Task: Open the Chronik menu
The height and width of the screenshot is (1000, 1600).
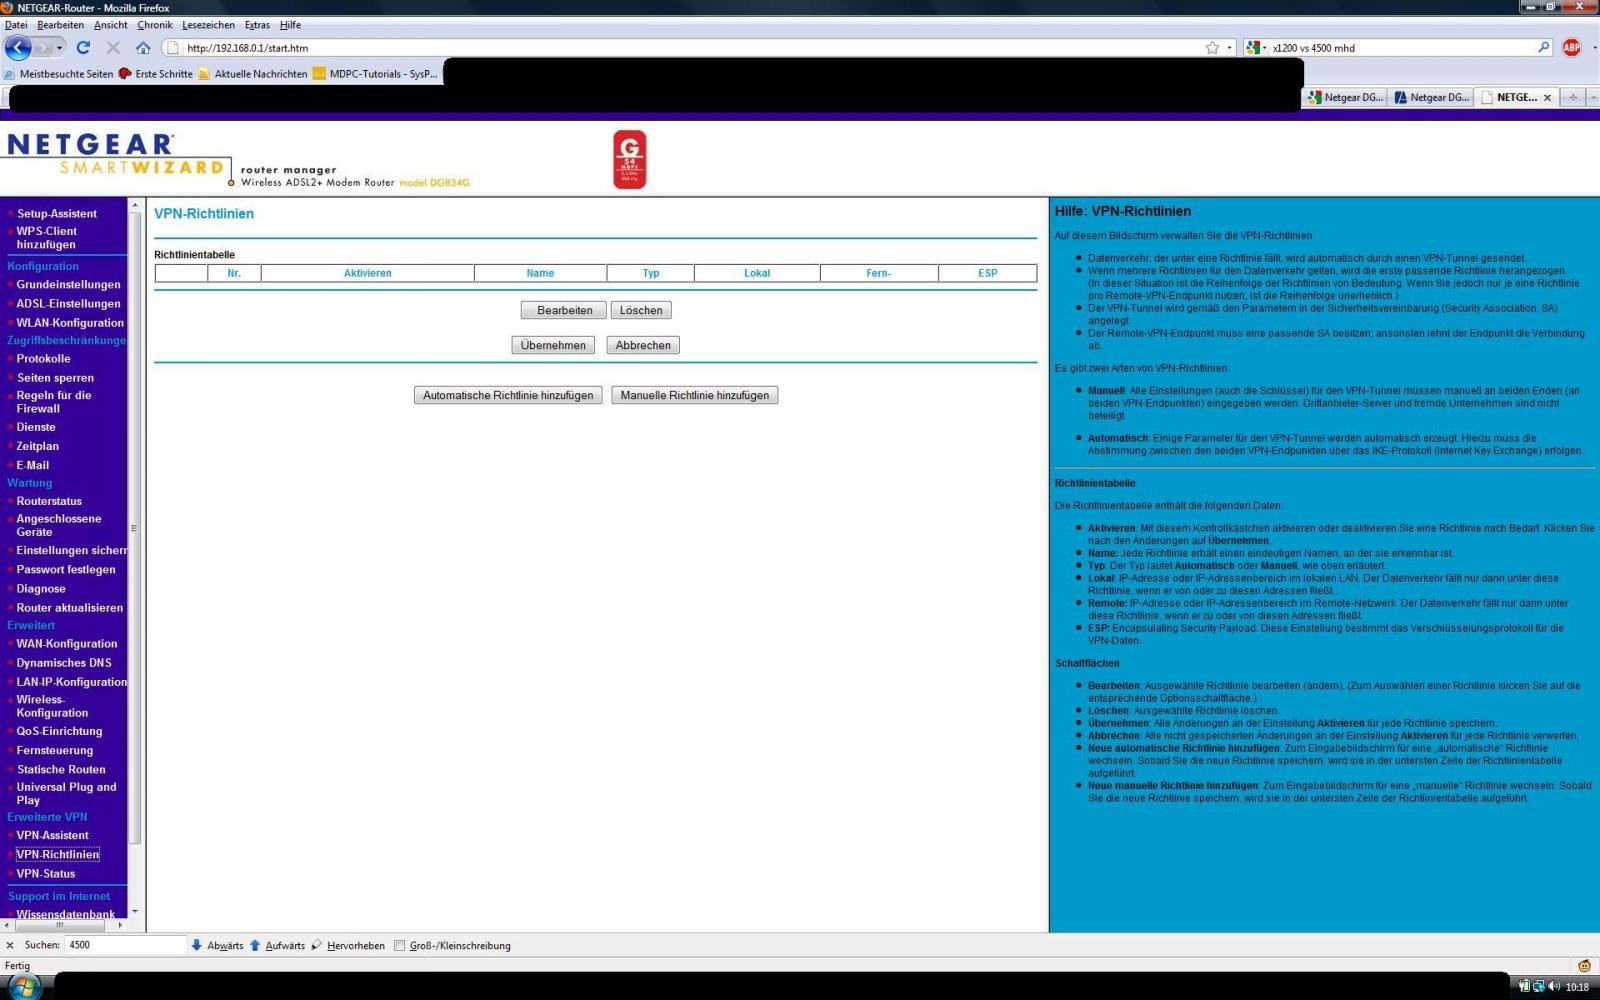Action: 155,25
